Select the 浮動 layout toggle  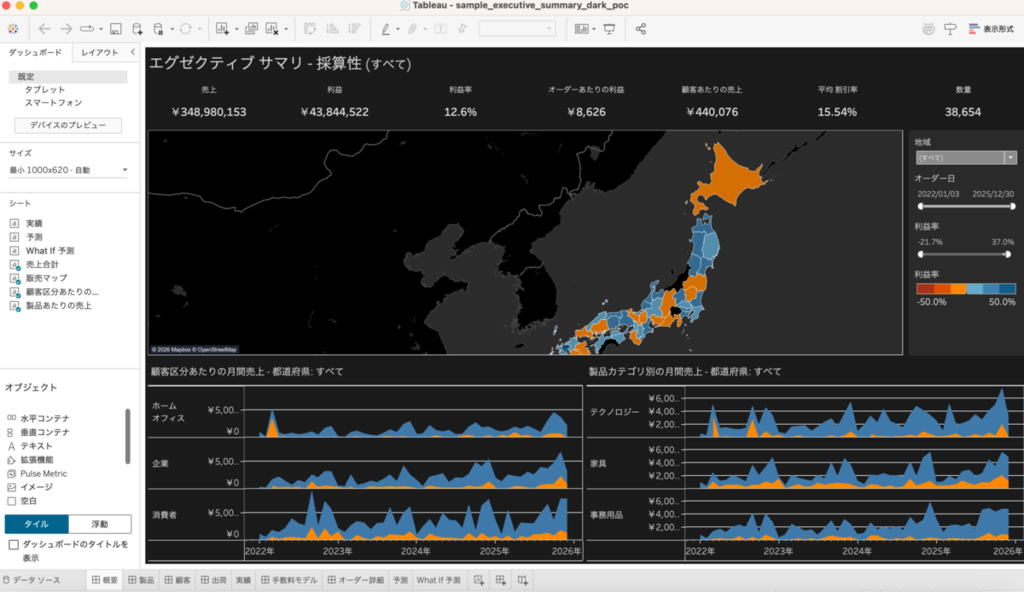100,524
